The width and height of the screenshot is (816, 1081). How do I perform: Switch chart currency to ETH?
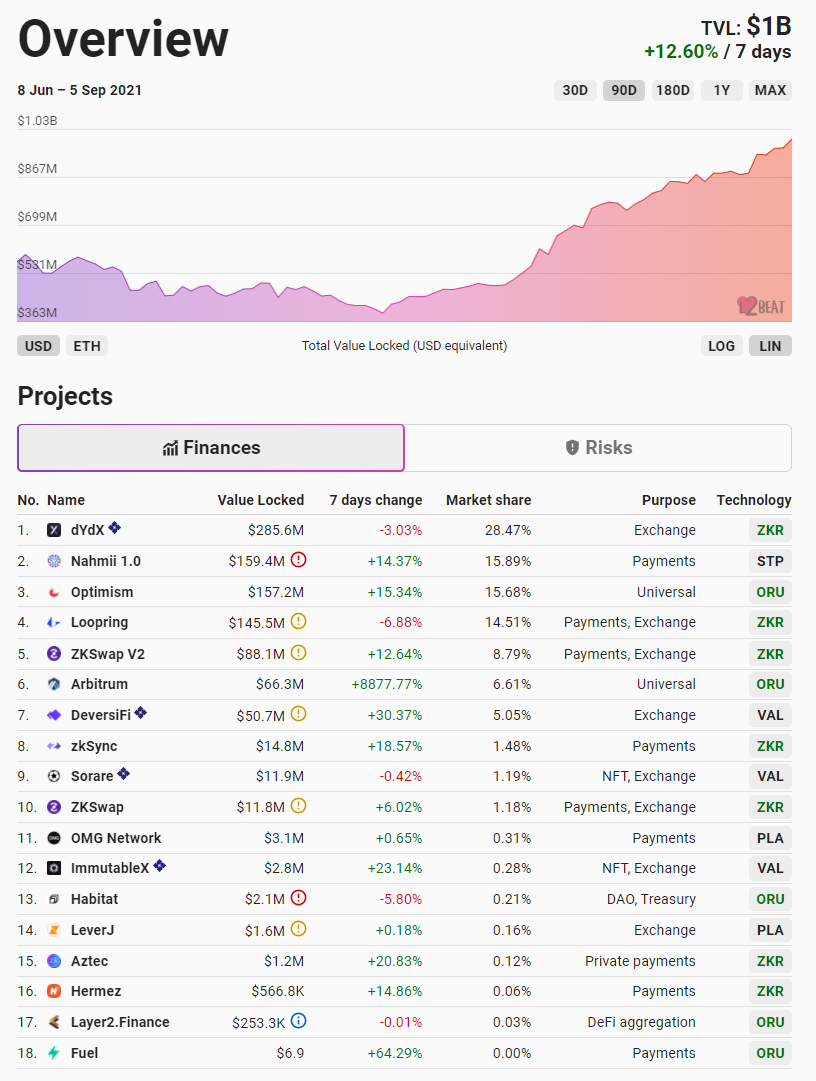point(87,346)
